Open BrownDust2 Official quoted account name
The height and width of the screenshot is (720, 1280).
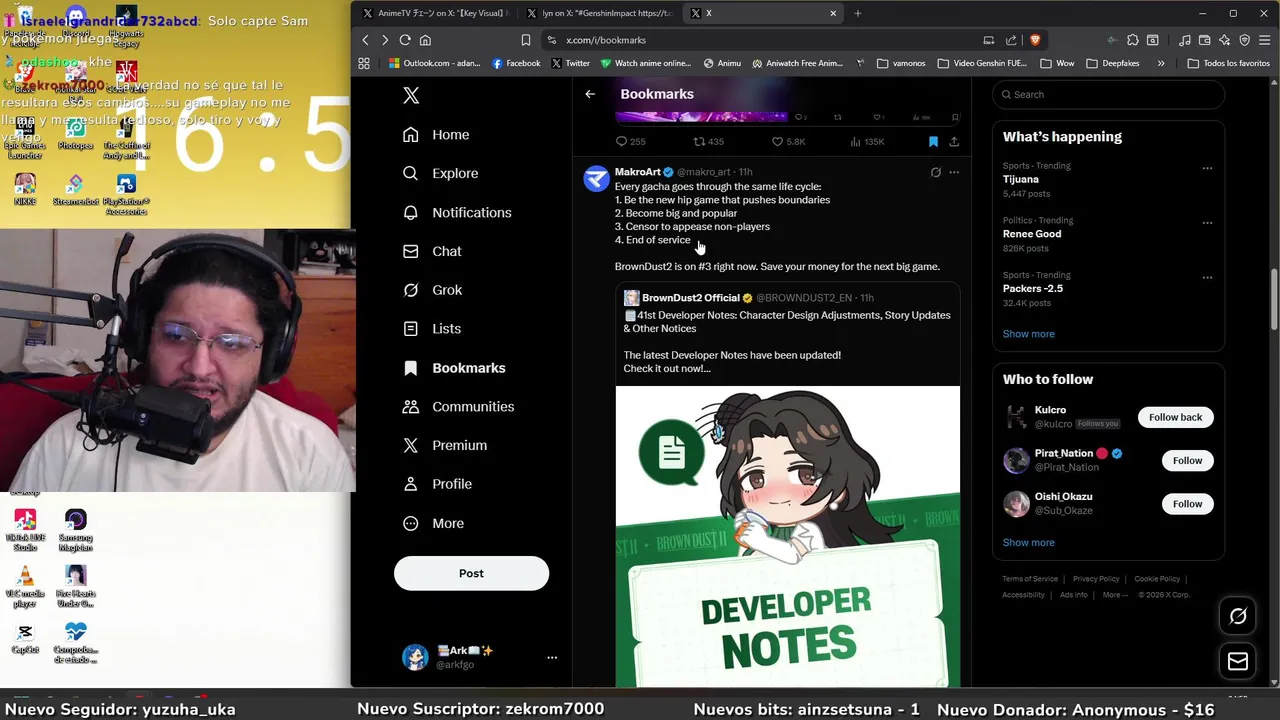pyautogui.click(x=690, y=298)
